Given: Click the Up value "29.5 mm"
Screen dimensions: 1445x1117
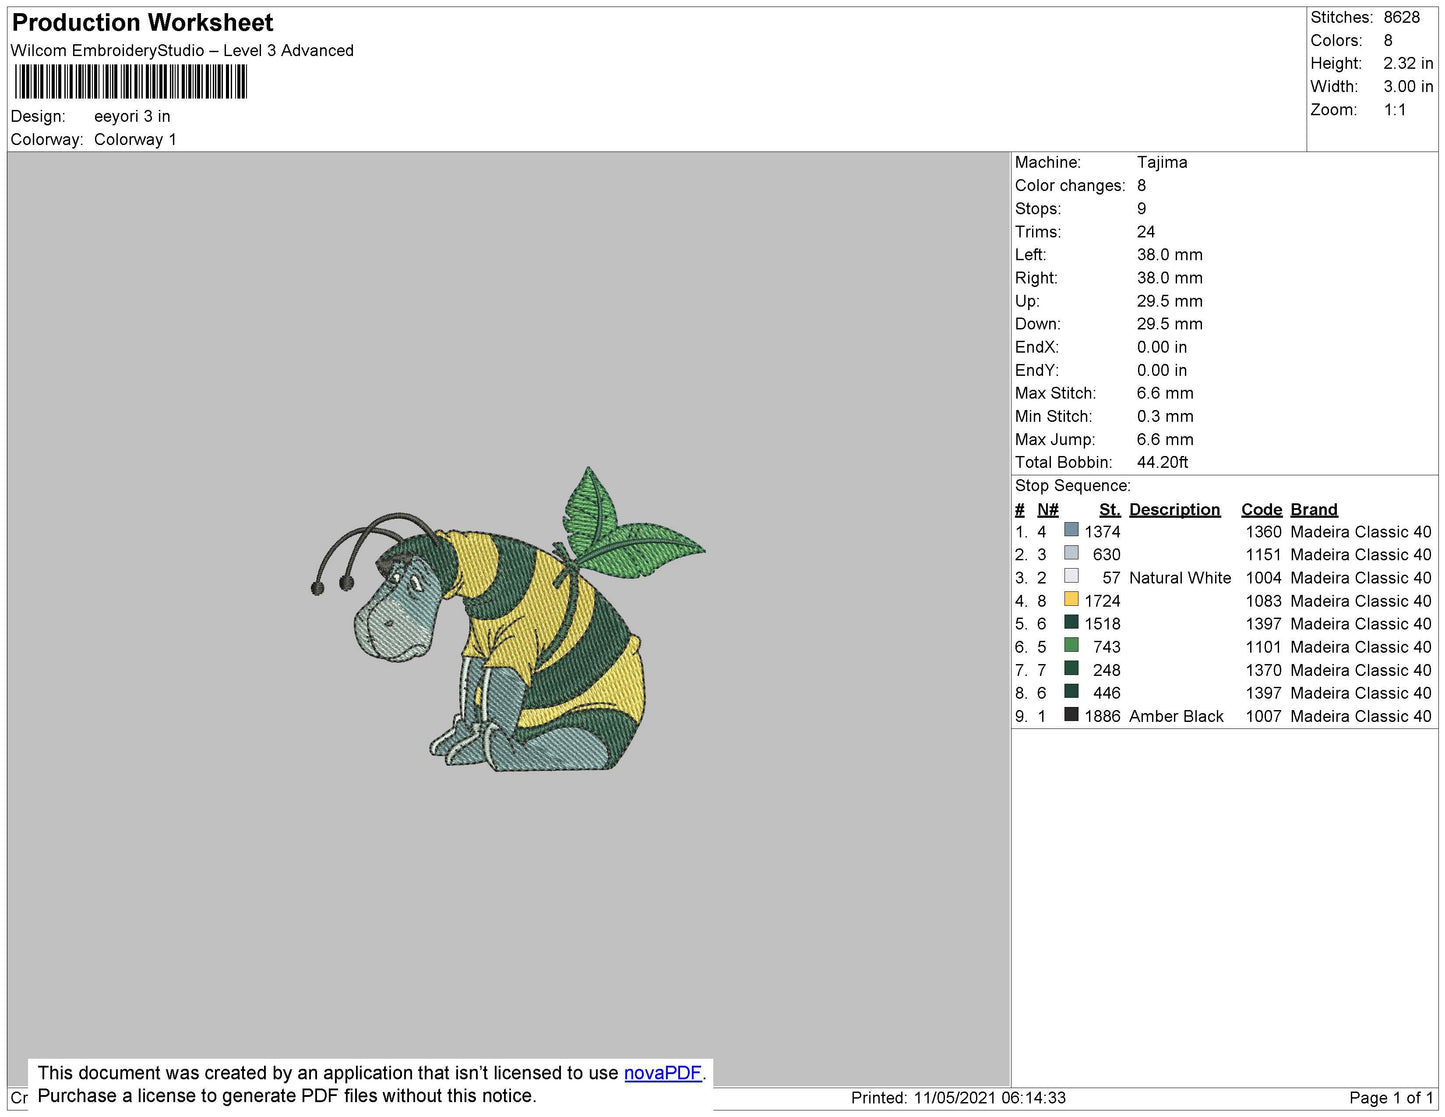Looking at the screenshot, I should [1170, 301].
